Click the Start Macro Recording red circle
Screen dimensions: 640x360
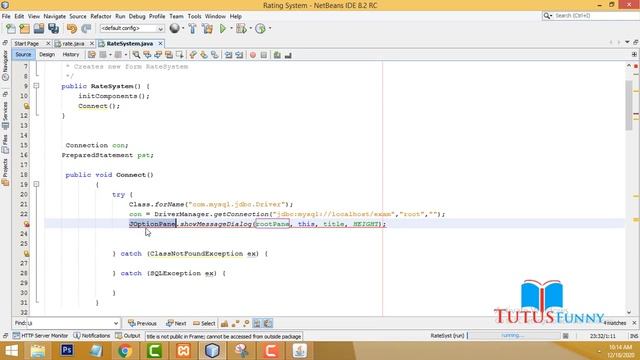coord(253,55)
